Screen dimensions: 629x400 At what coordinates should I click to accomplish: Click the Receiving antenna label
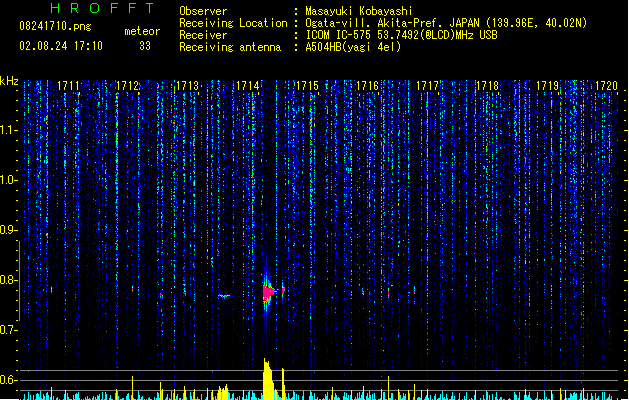coord(230,47)
